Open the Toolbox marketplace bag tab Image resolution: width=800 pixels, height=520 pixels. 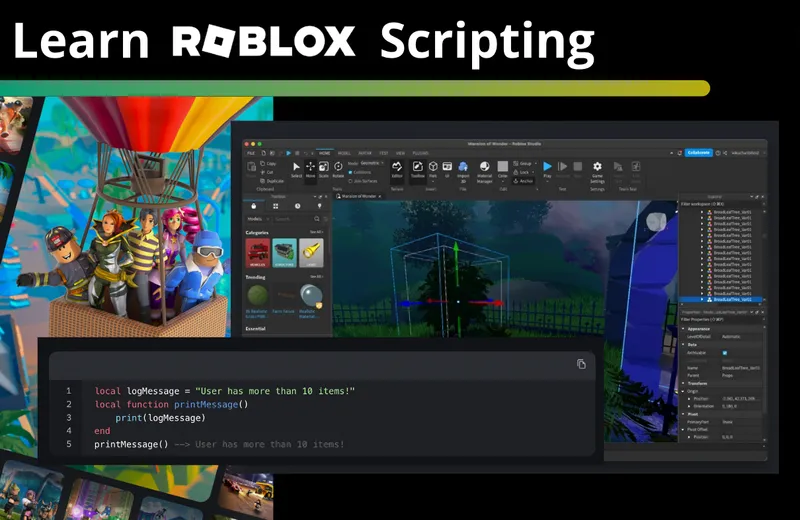(x=254, y=206)
